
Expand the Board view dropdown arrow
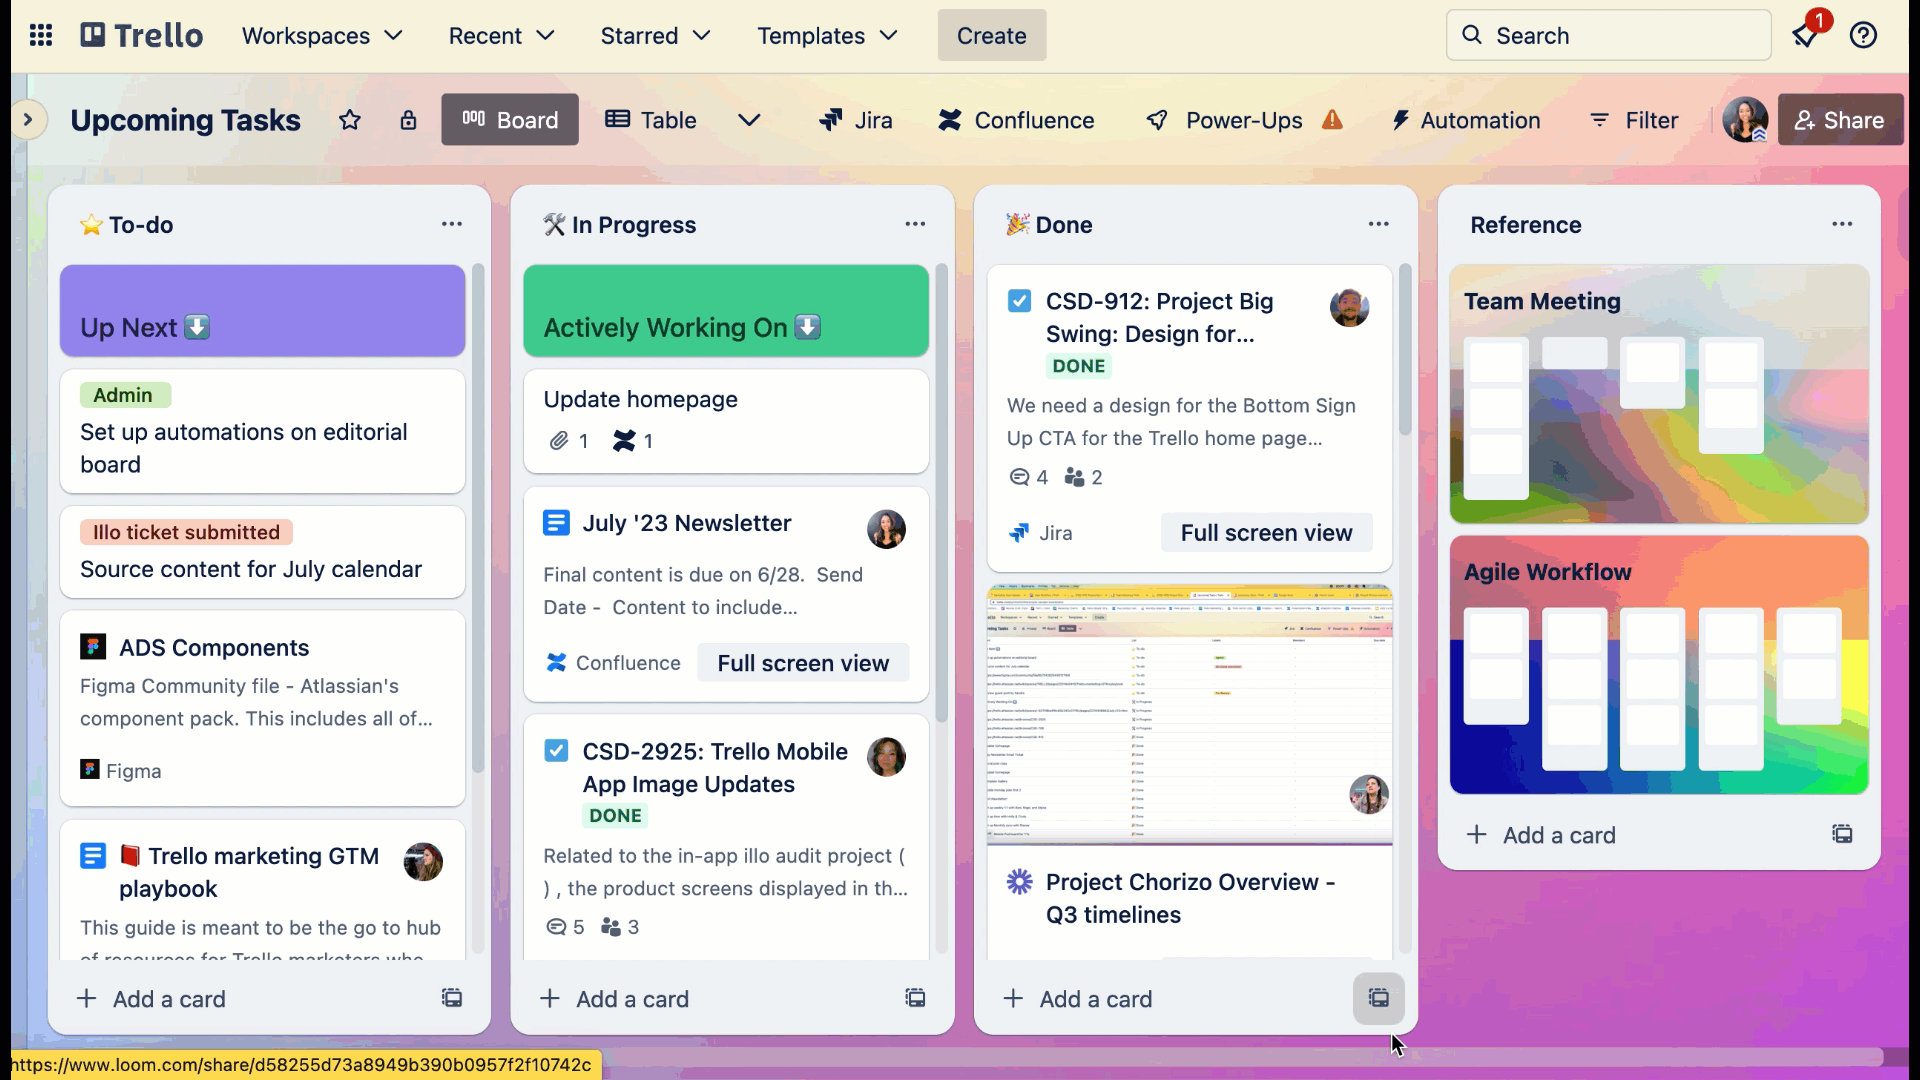pos(748,120)
